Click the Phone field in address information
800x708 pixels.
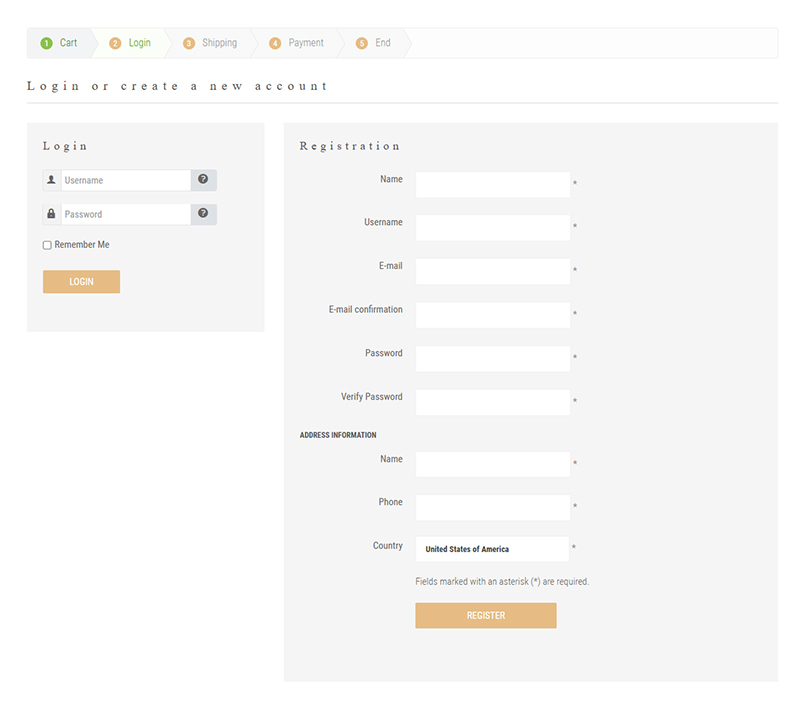(492, 507)
